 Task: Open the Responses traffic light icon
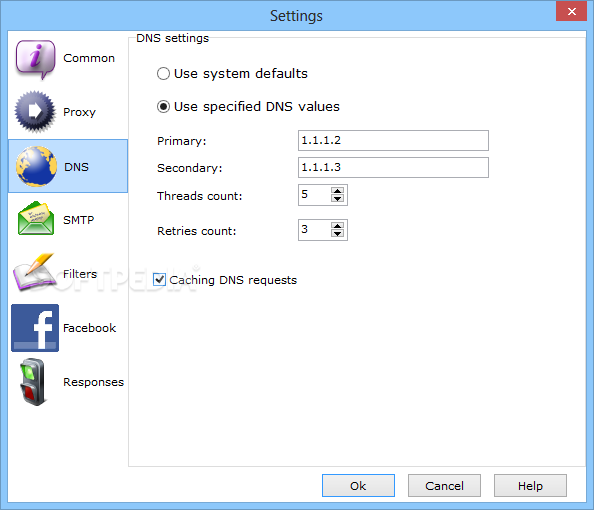(x=34, y=382)
